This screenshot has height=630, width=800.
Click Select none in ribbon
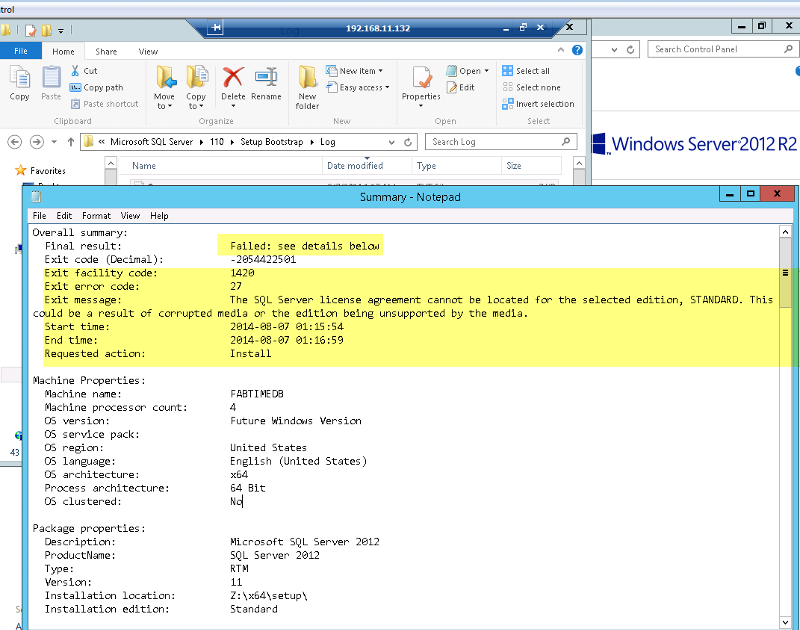click(531, 88)
